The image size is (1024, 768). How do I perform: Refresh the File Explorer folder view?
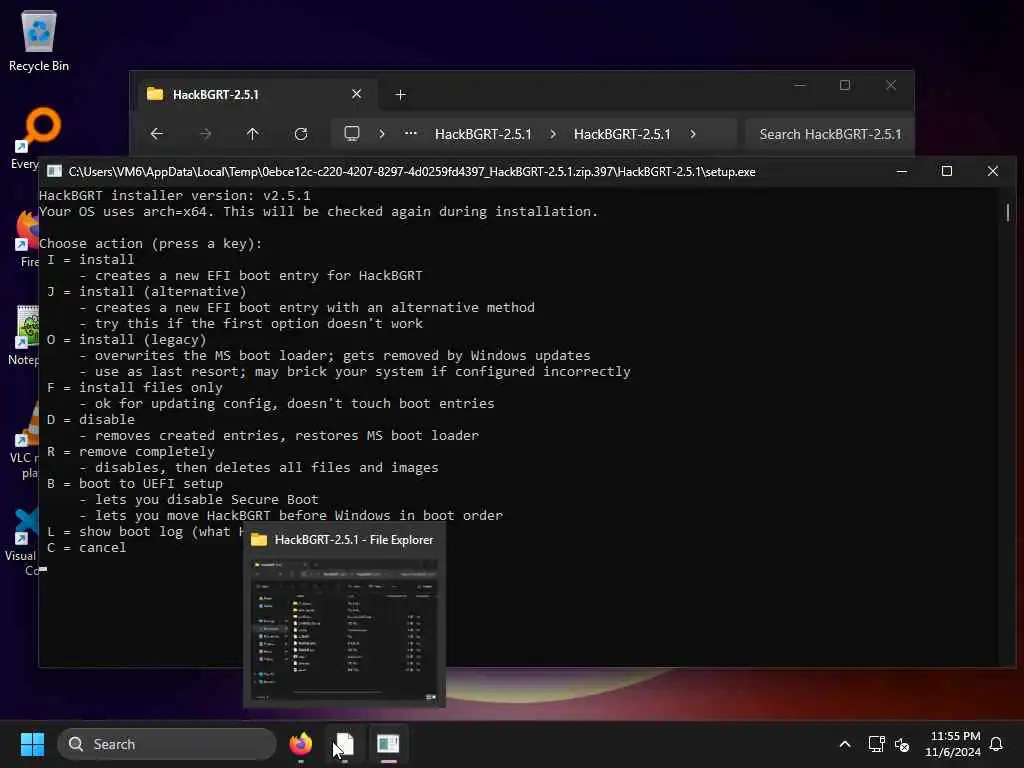(301, 134)
